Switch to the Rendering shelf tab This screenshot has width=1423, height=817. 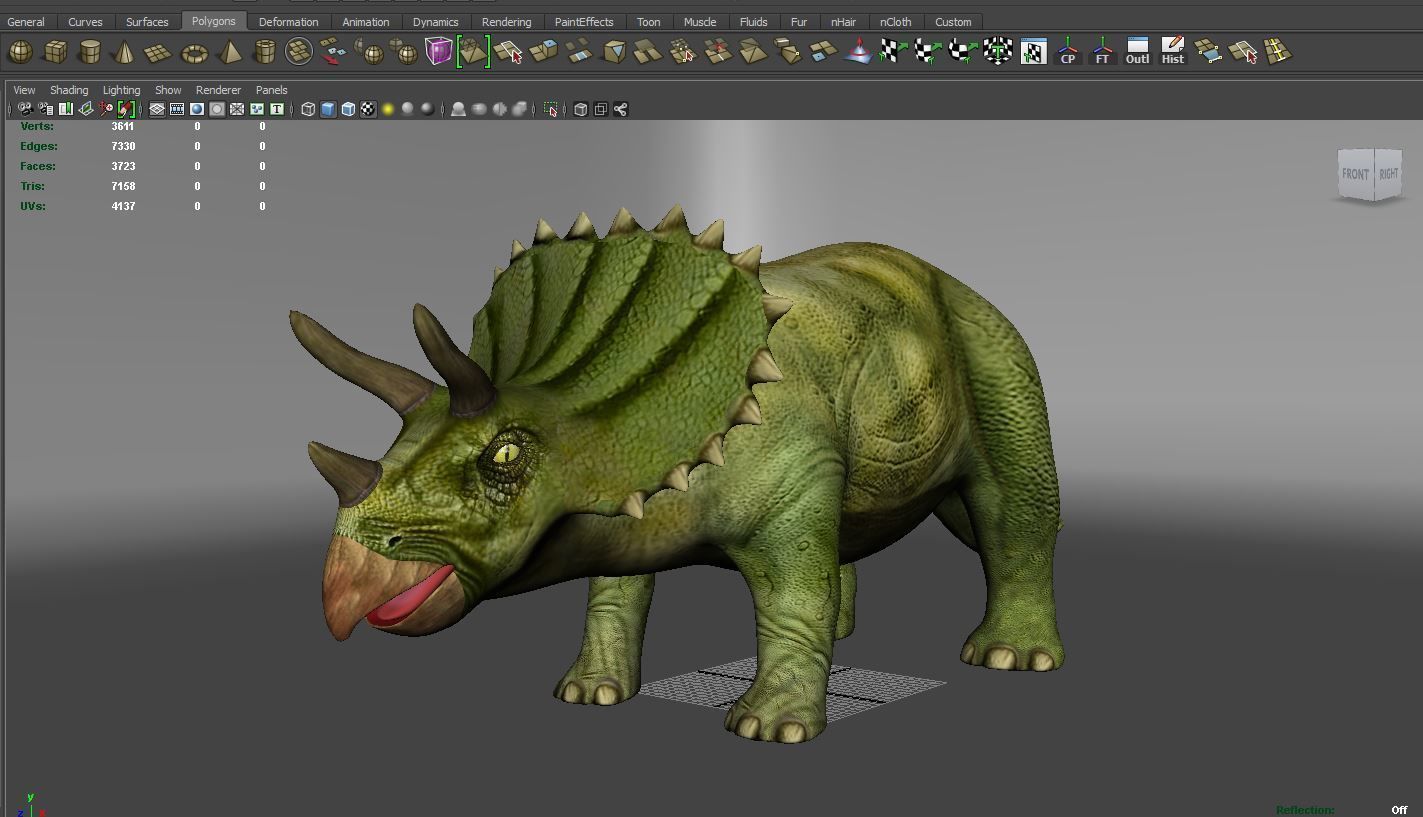point(506,21)
